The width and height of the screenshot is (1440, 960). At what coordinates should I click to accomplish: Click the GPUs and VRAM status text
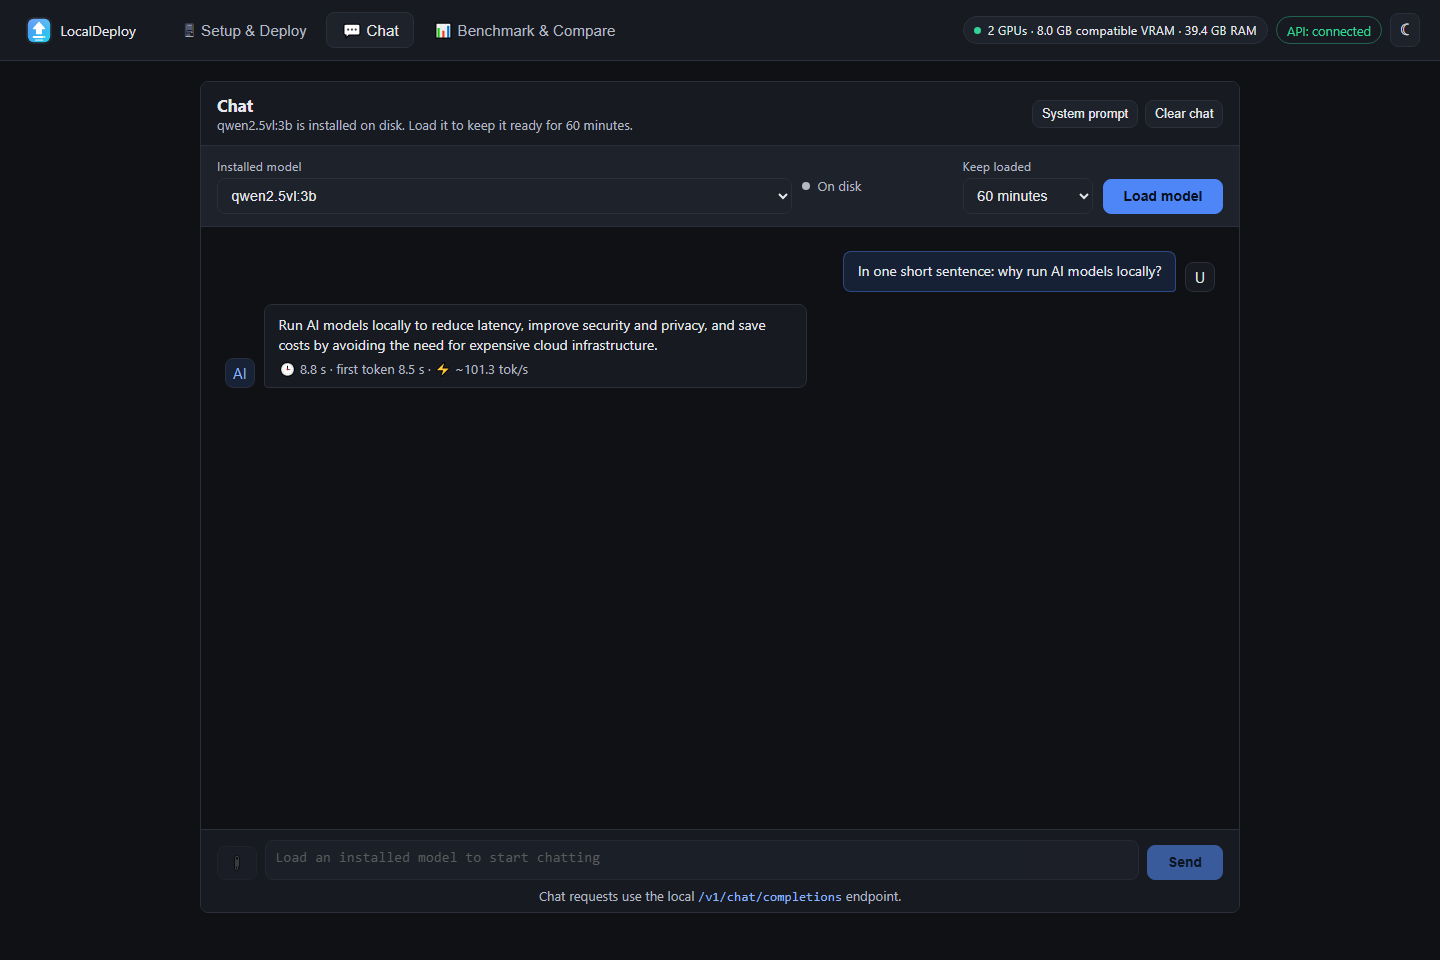[1122, 31]
